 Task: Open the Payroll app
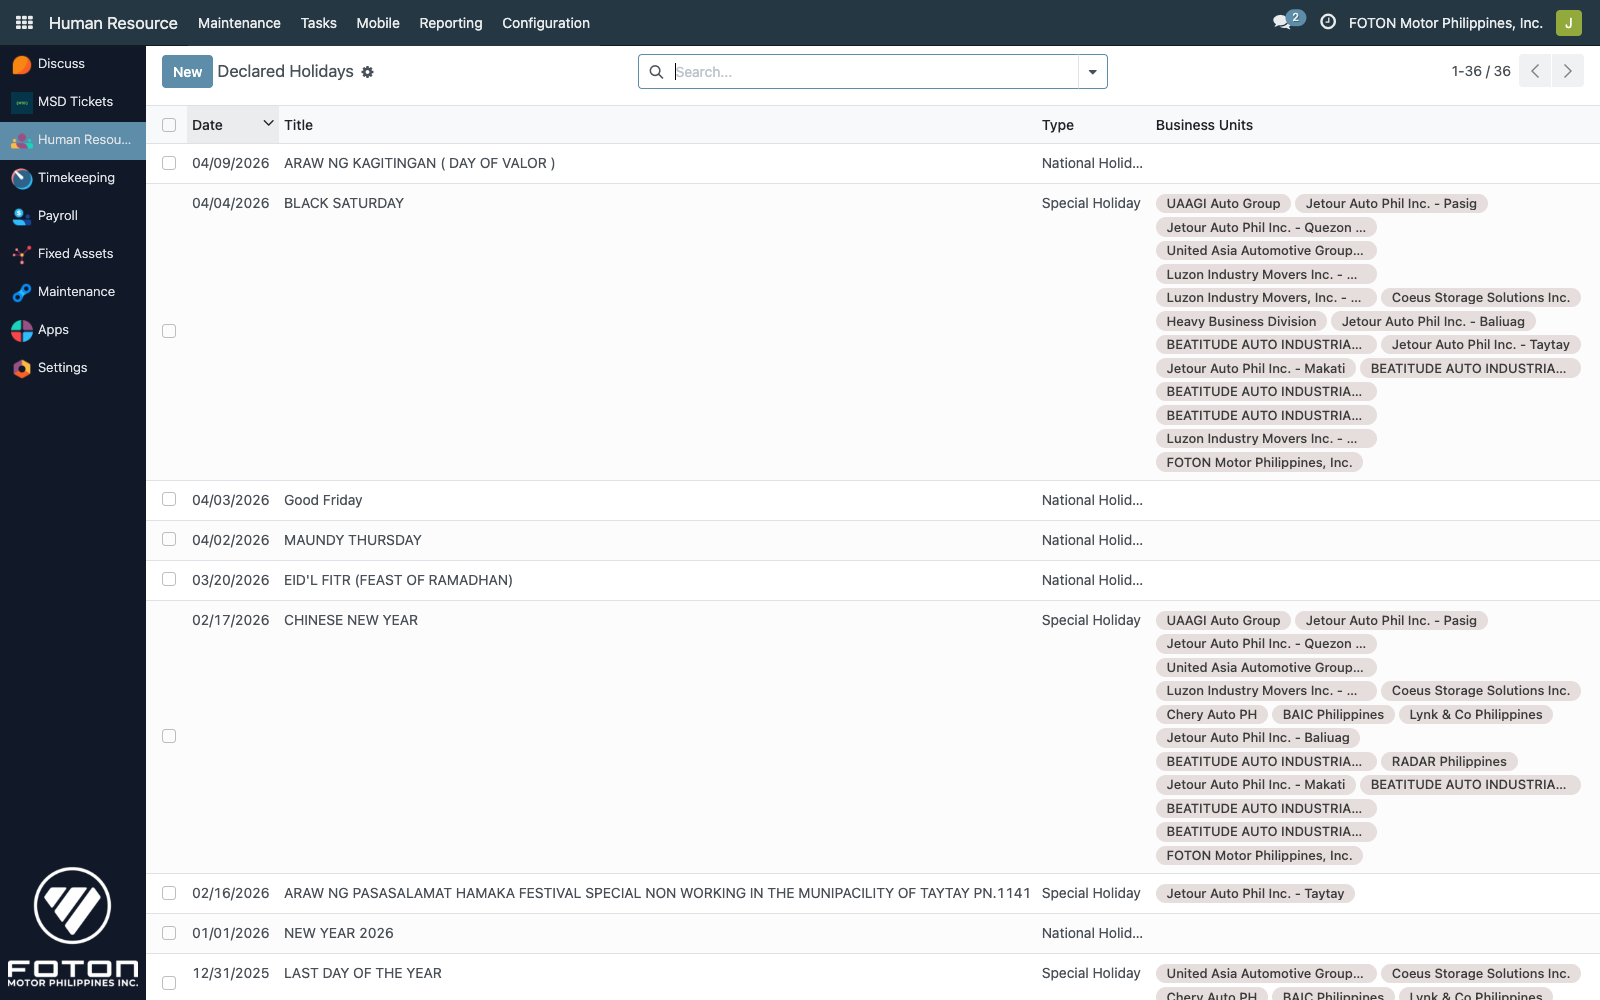[x=57, y=216]
